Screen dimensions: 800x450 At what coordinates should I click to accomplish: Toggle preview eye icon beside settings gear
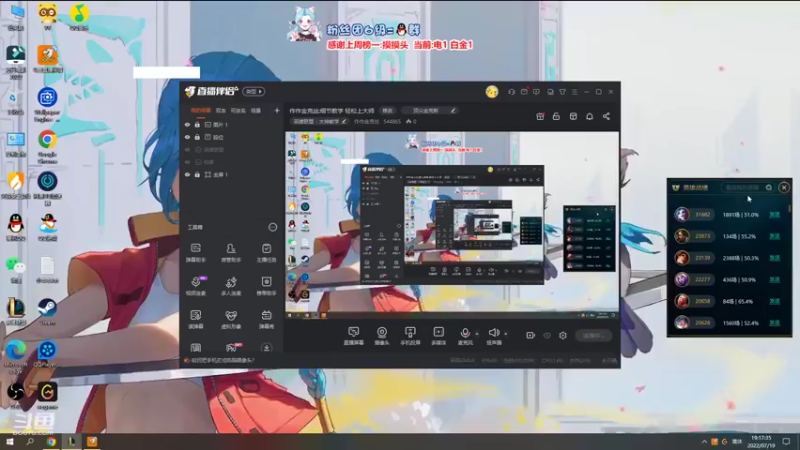pos(547,335)
